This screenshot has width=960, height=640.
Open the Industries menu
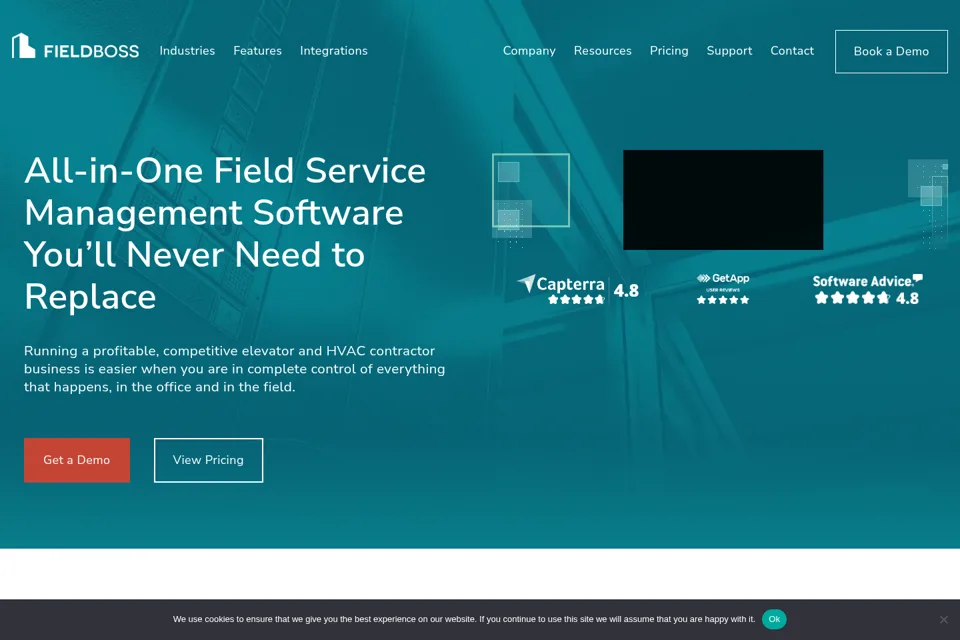[x=187, y=51]
